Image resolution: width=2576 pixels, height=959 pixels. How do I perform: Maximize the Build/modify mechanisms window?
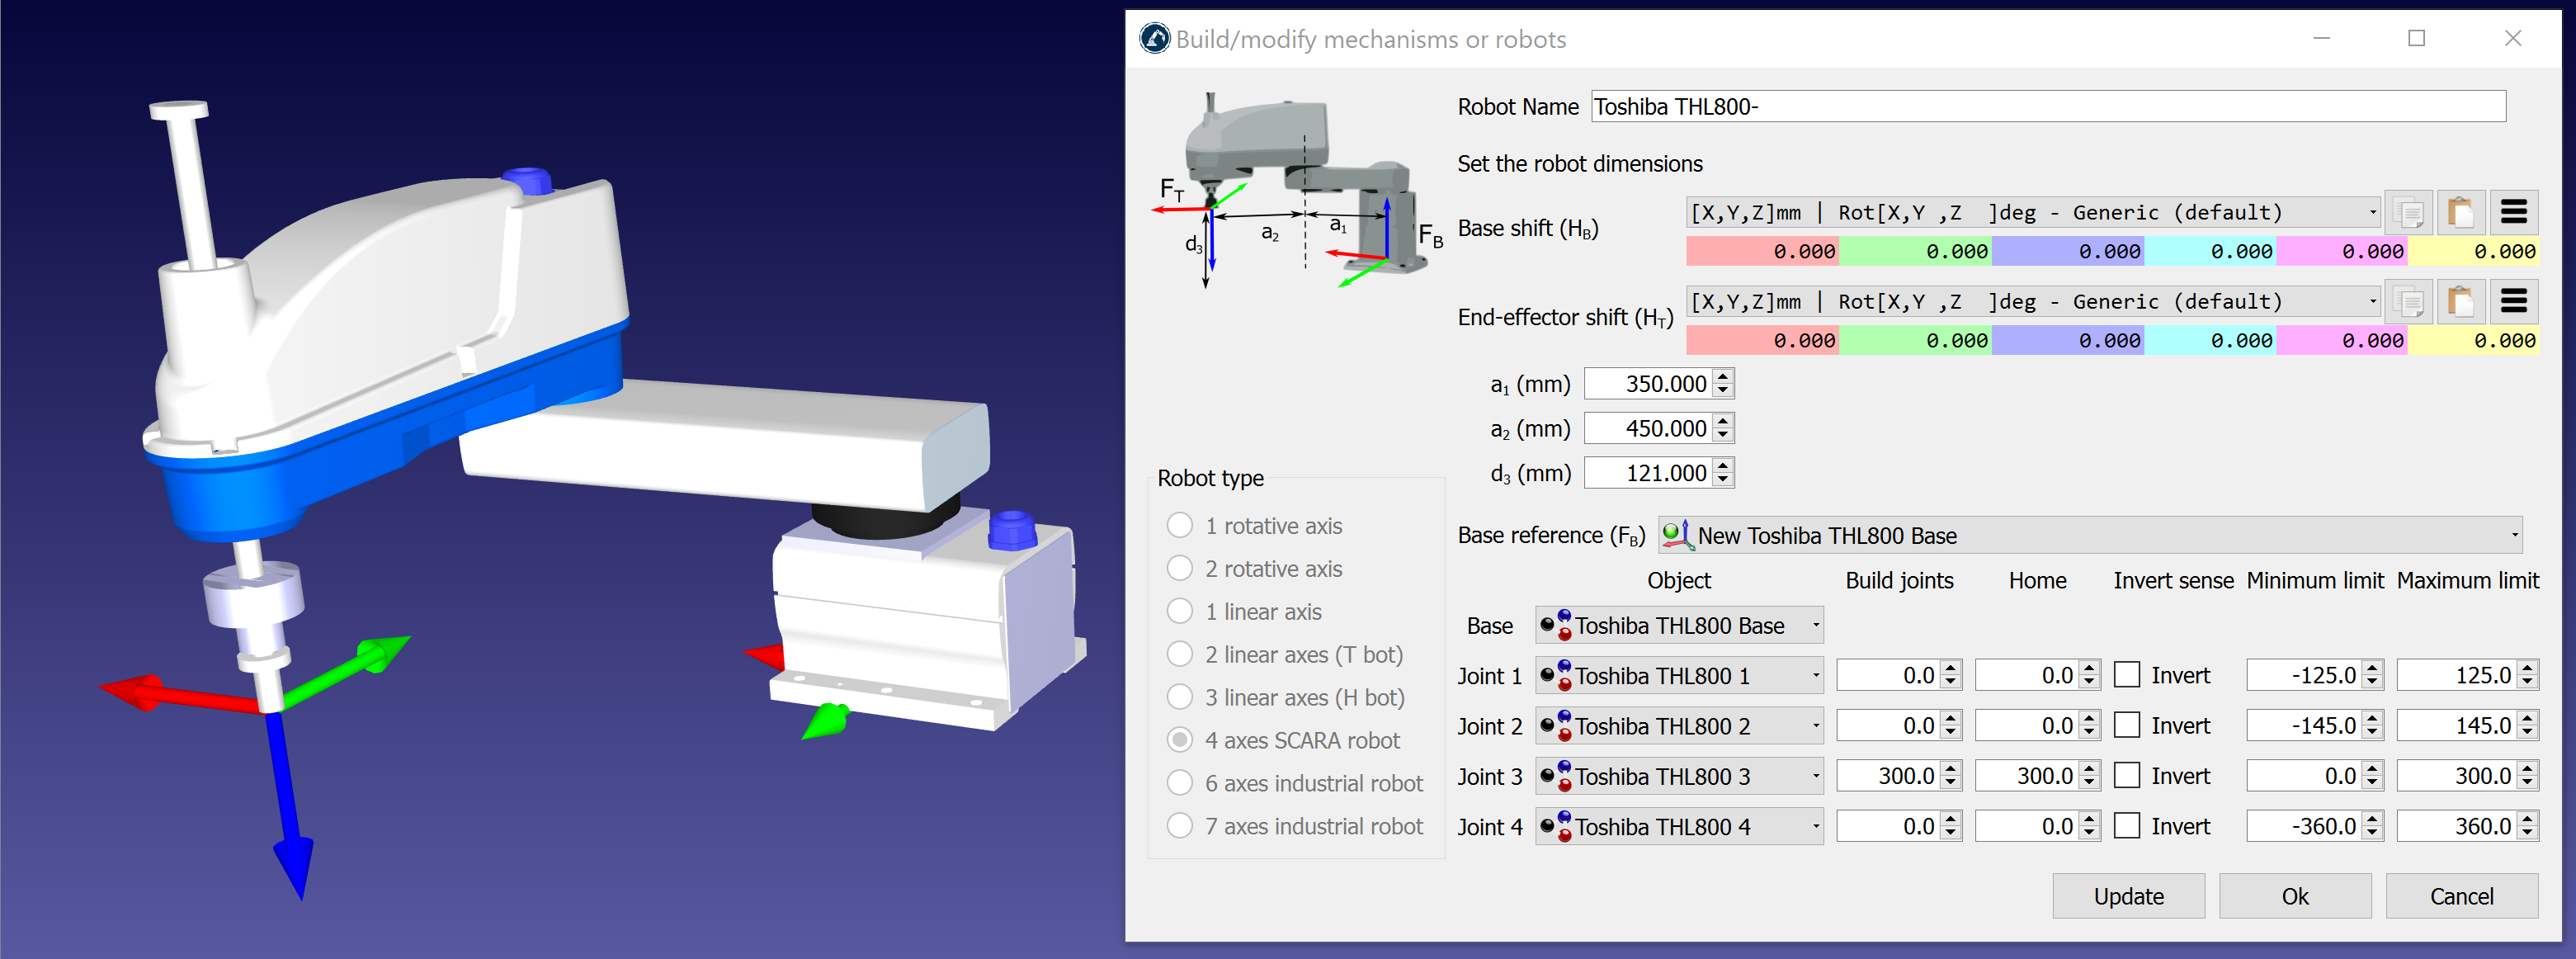2417,39
